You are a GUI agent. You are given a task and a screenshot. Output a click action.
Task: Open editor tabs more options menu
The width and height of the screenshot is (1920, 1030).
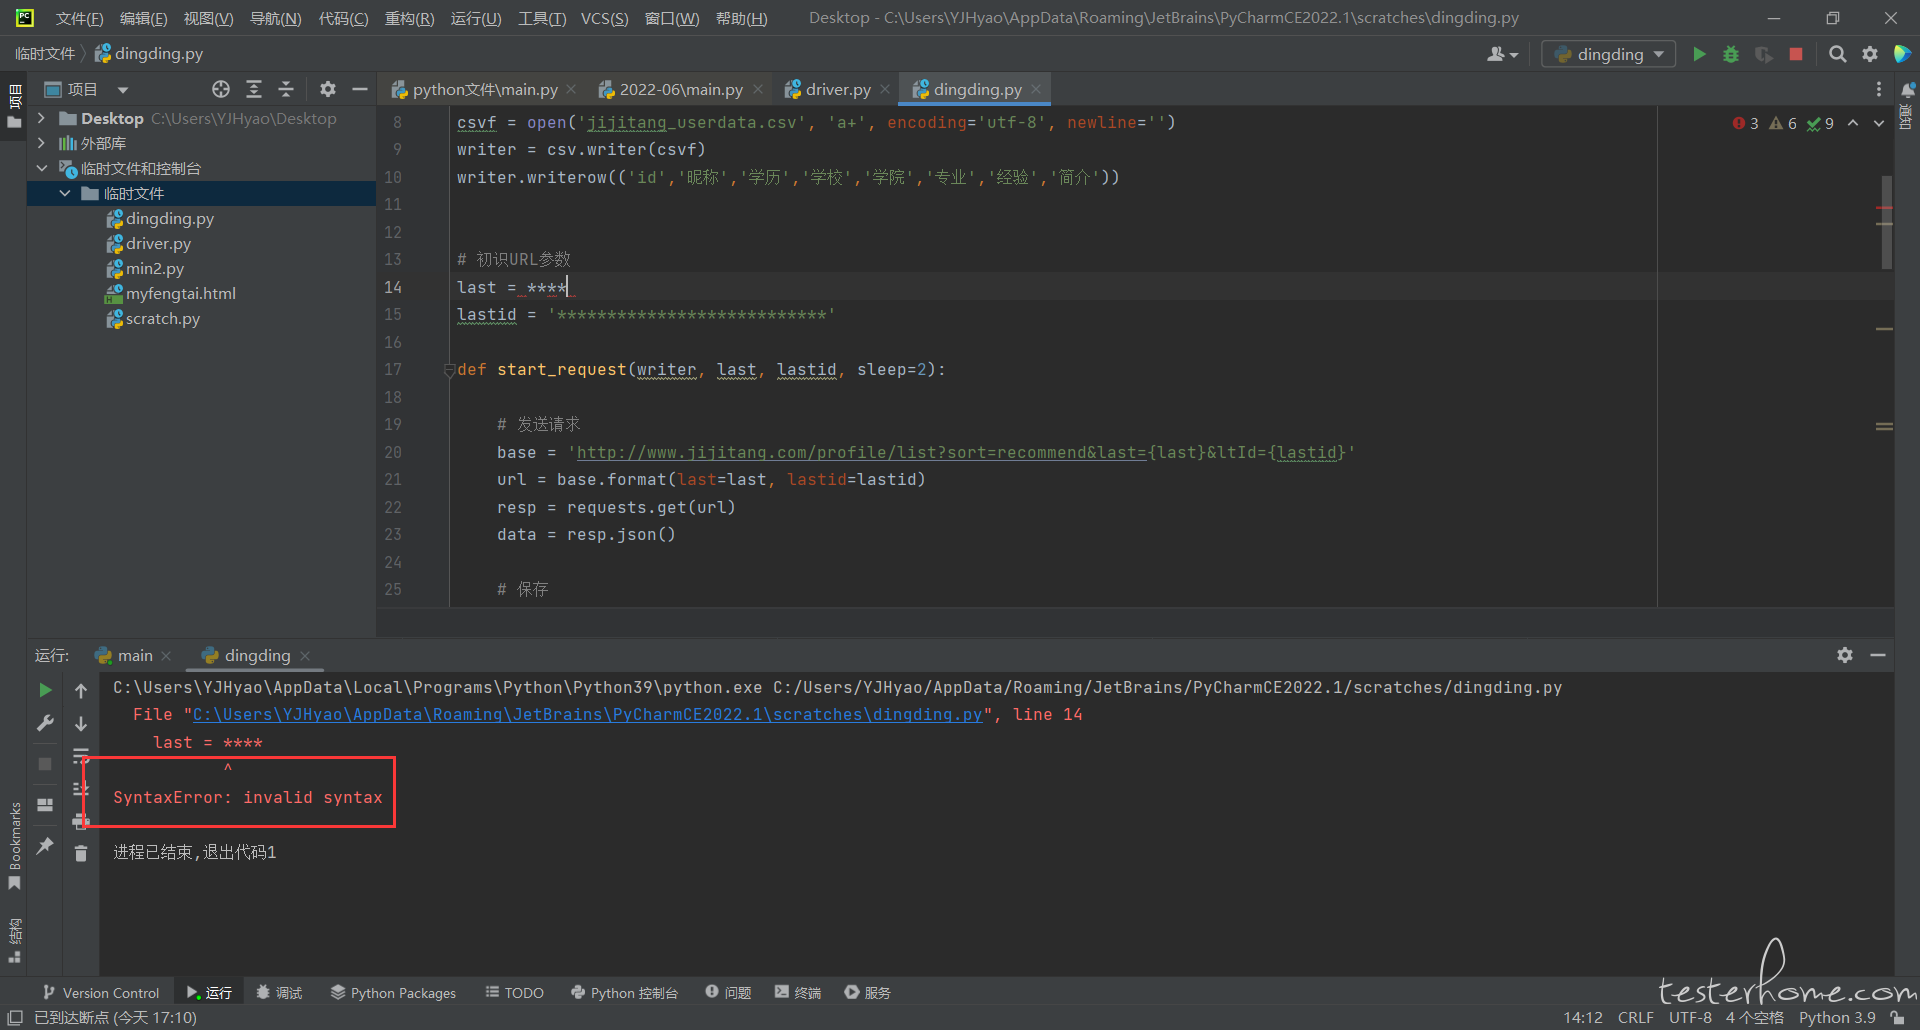(1879, 89)
